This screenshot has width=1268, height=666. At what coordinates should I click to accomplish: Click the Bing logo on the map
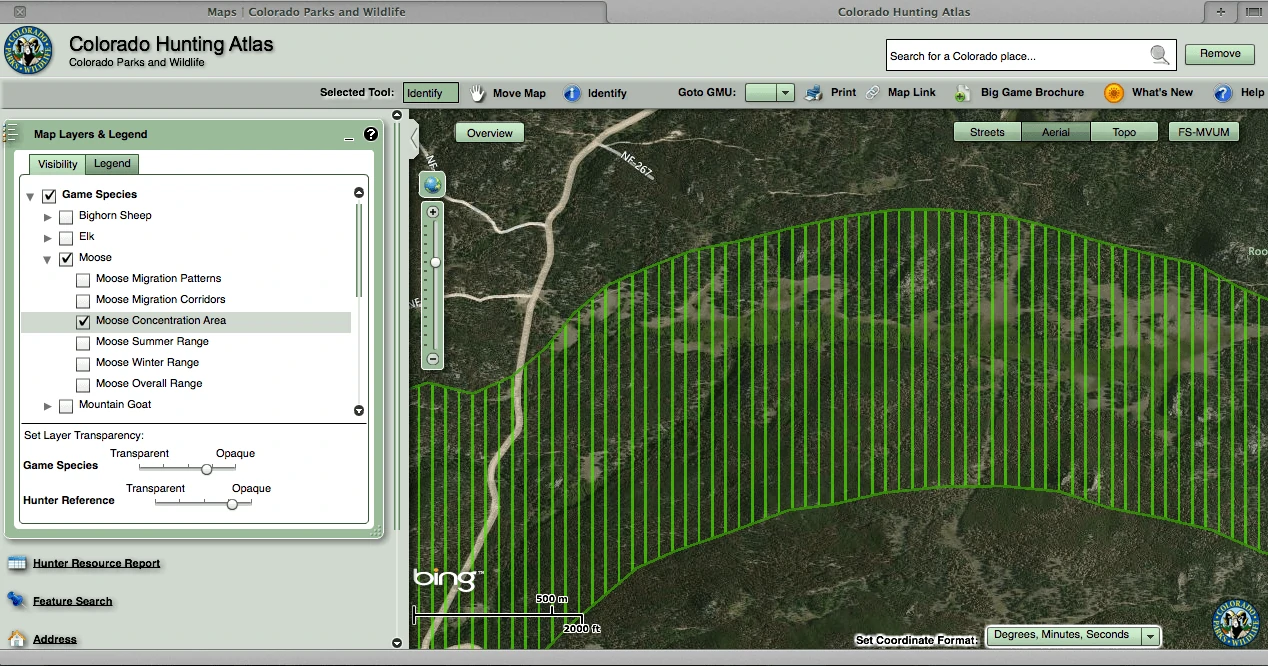449,578
